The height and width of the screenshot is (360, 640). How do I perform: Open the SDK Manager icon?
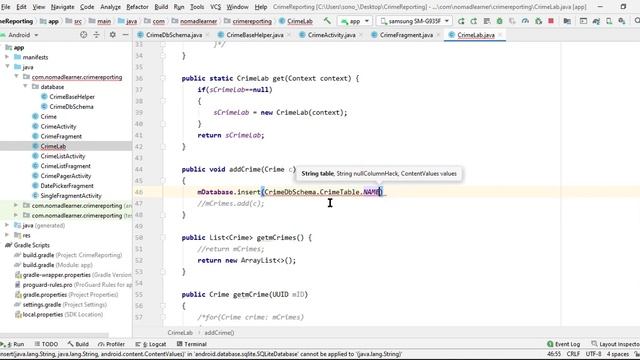pos(622,21)
